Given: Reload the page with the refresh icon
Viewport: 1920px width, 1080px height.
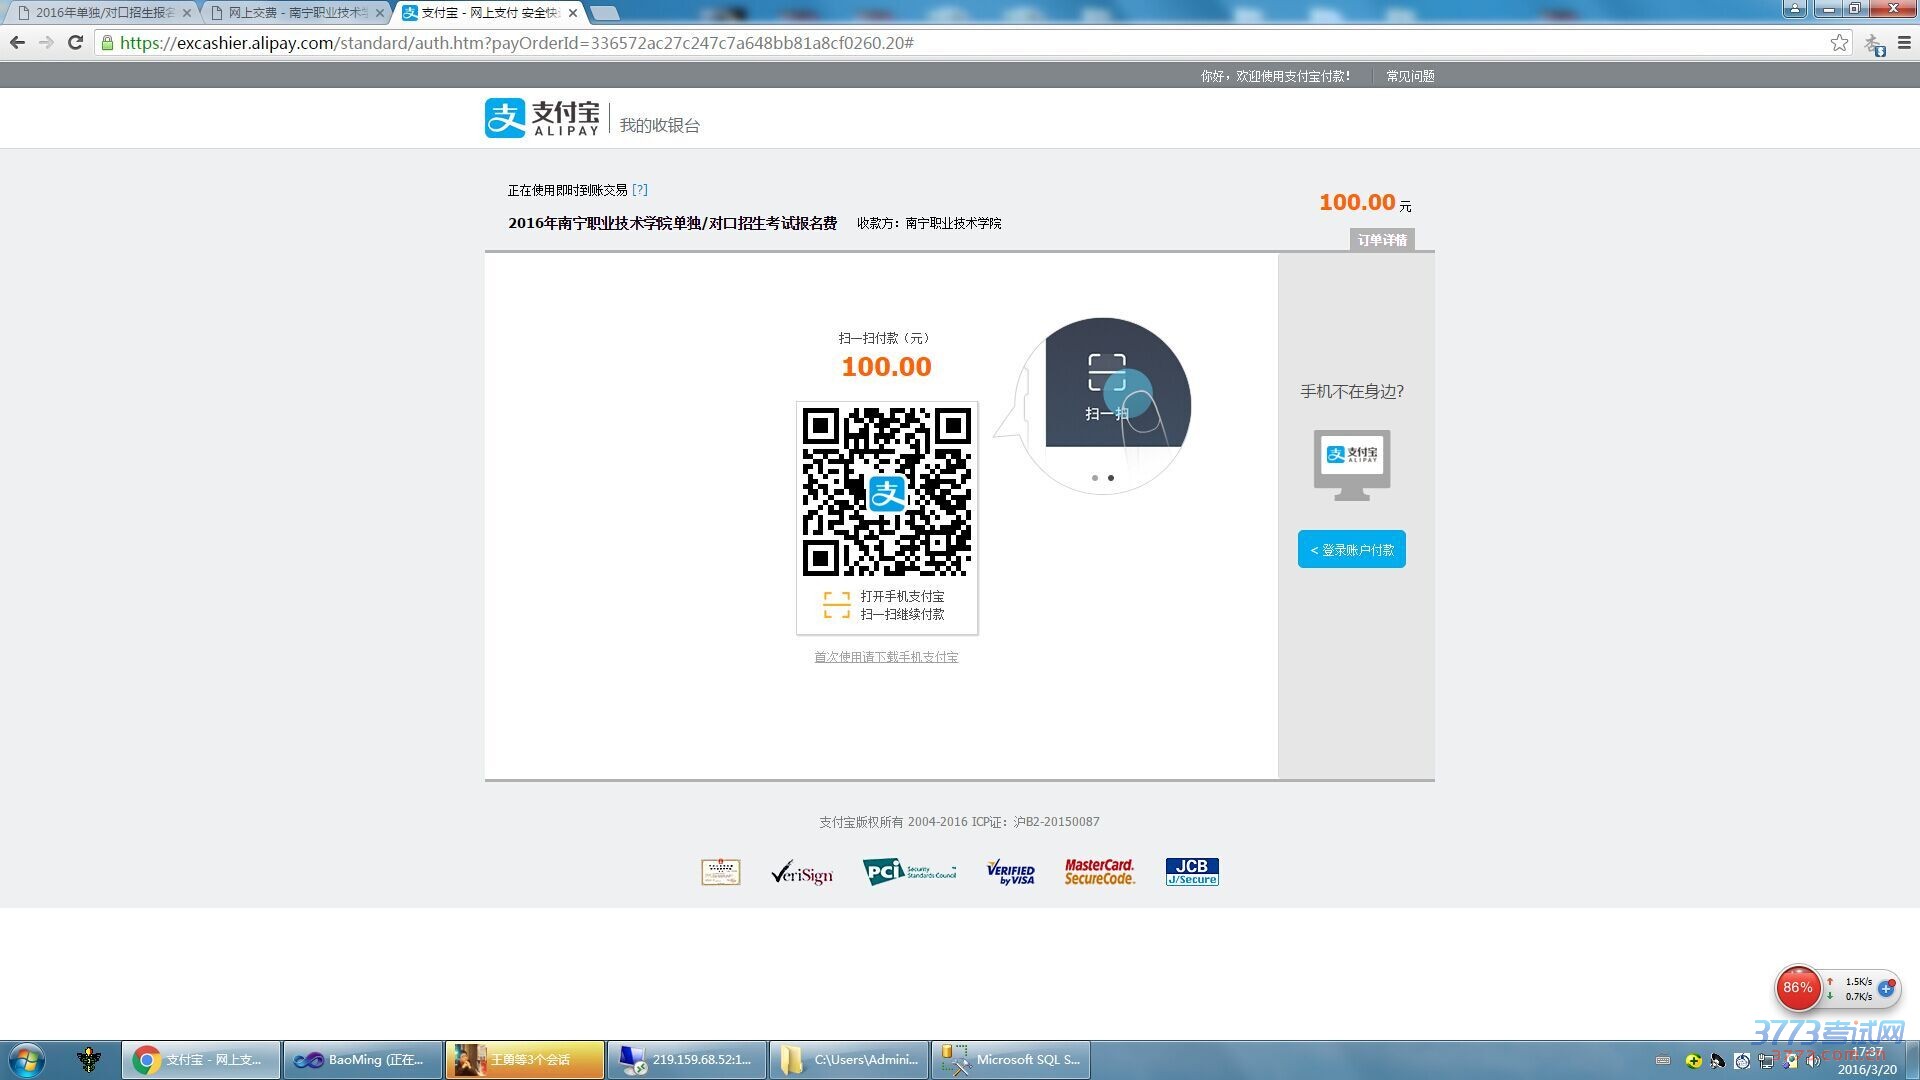Looking at the screenshot, I should click(x=75, y=43).
